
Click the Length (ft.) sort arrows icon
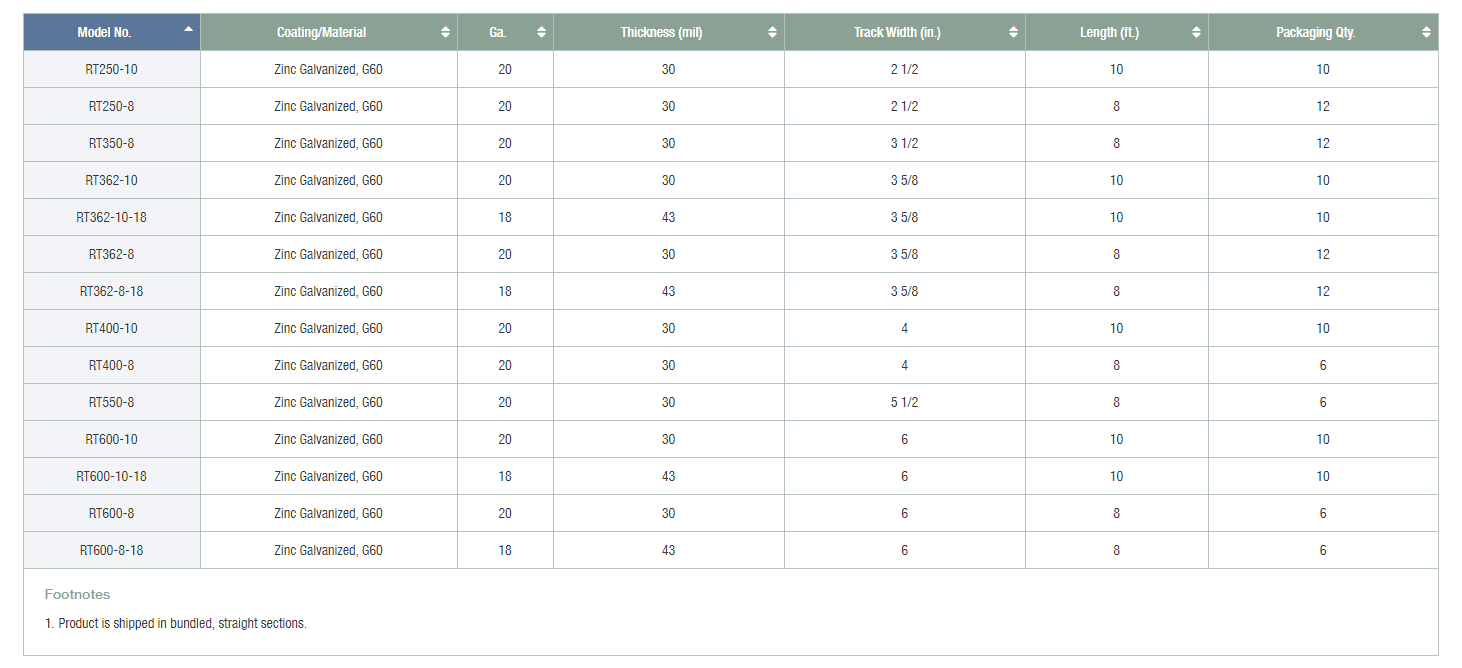click(x=1196, y=32)
